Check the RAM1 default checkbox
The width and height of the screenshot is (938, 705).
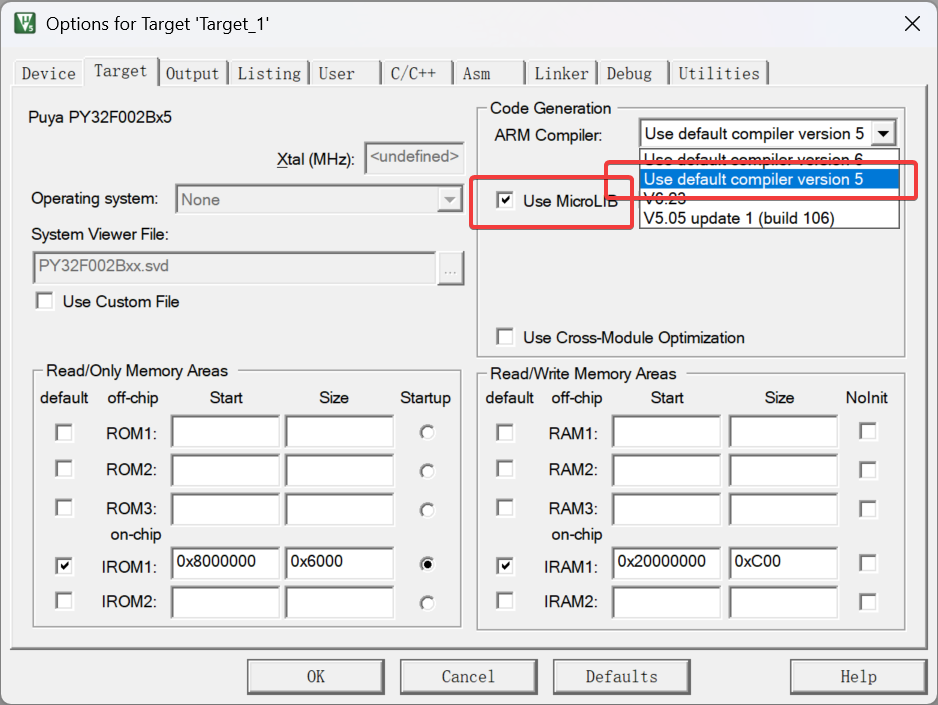click(505, 432)
